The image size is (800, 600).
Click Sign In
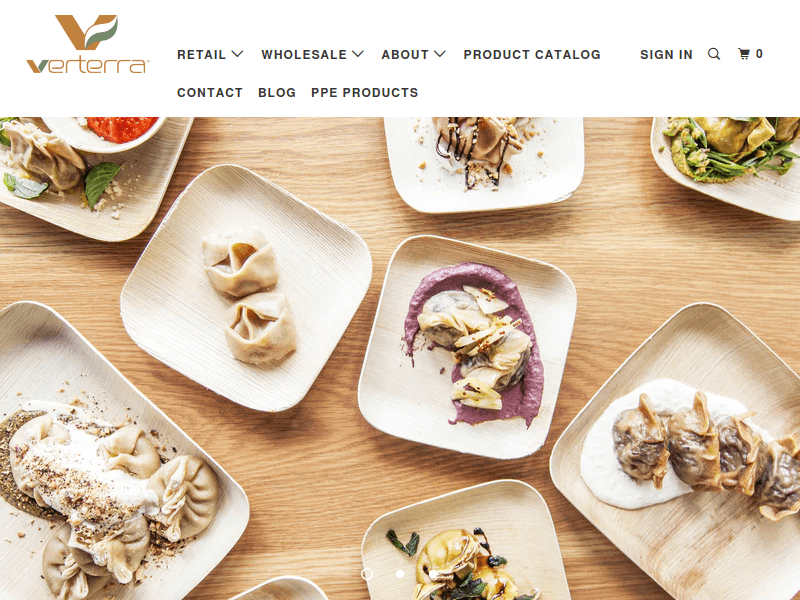coord(666,55)
